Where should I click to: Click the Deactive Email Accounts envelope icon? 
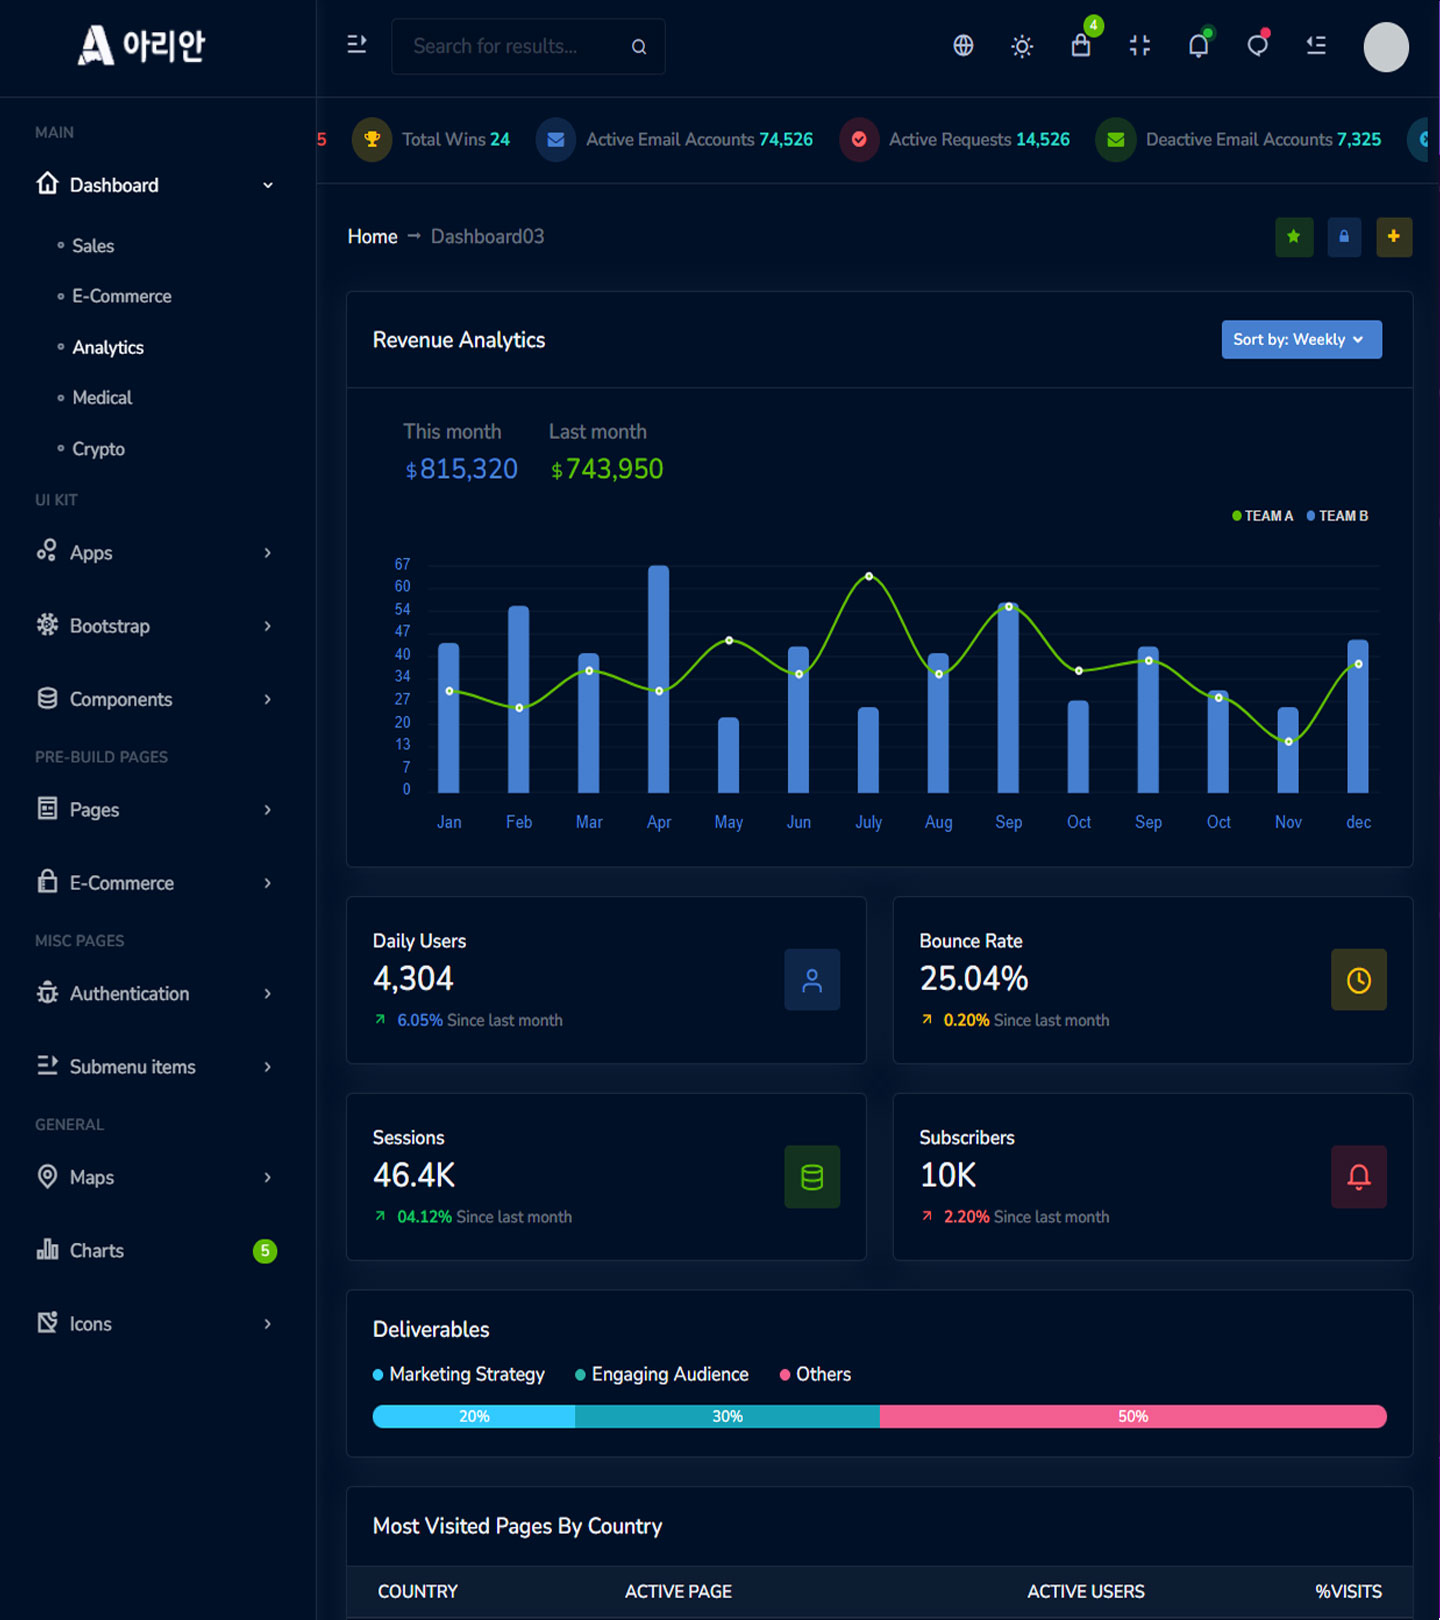[1116, 140]
